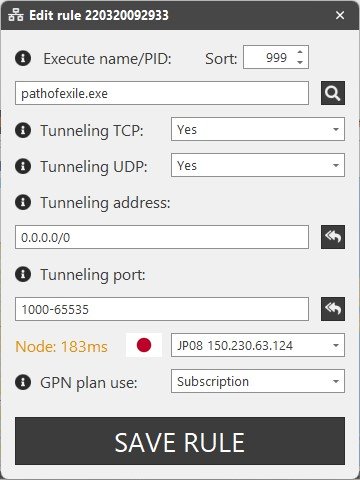The height and width of the screenshot is (480, 360).
Task: Click the SAVE RULE button
Action: 180,441
